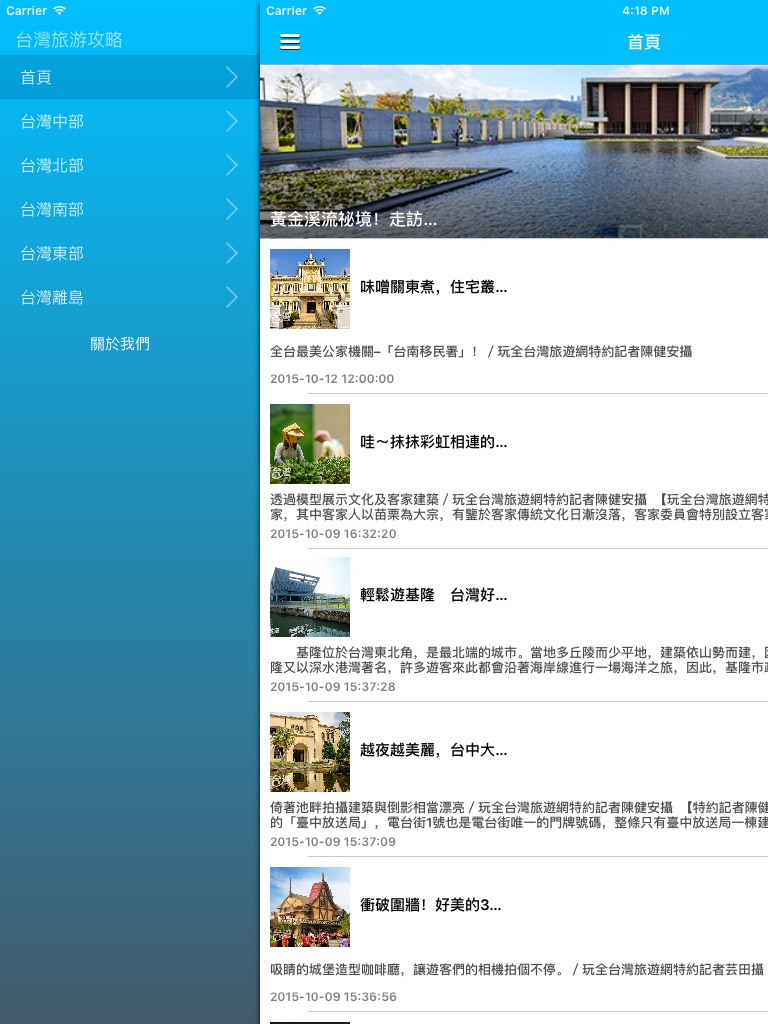
Task: Open the 黃金溪流祕境 banner image
Action: point(514,150)
